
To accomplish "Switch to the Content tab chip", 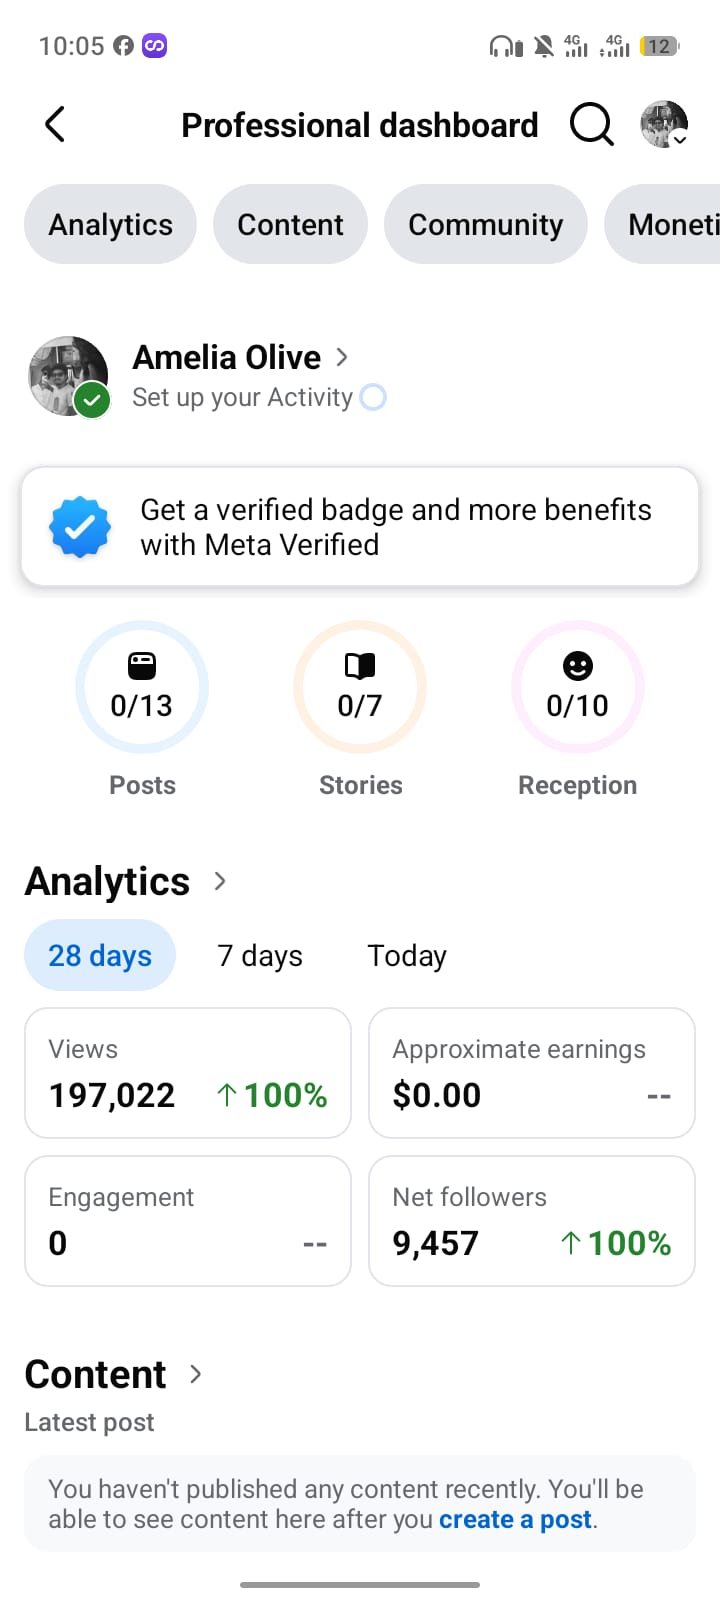I will pos(291,224).
